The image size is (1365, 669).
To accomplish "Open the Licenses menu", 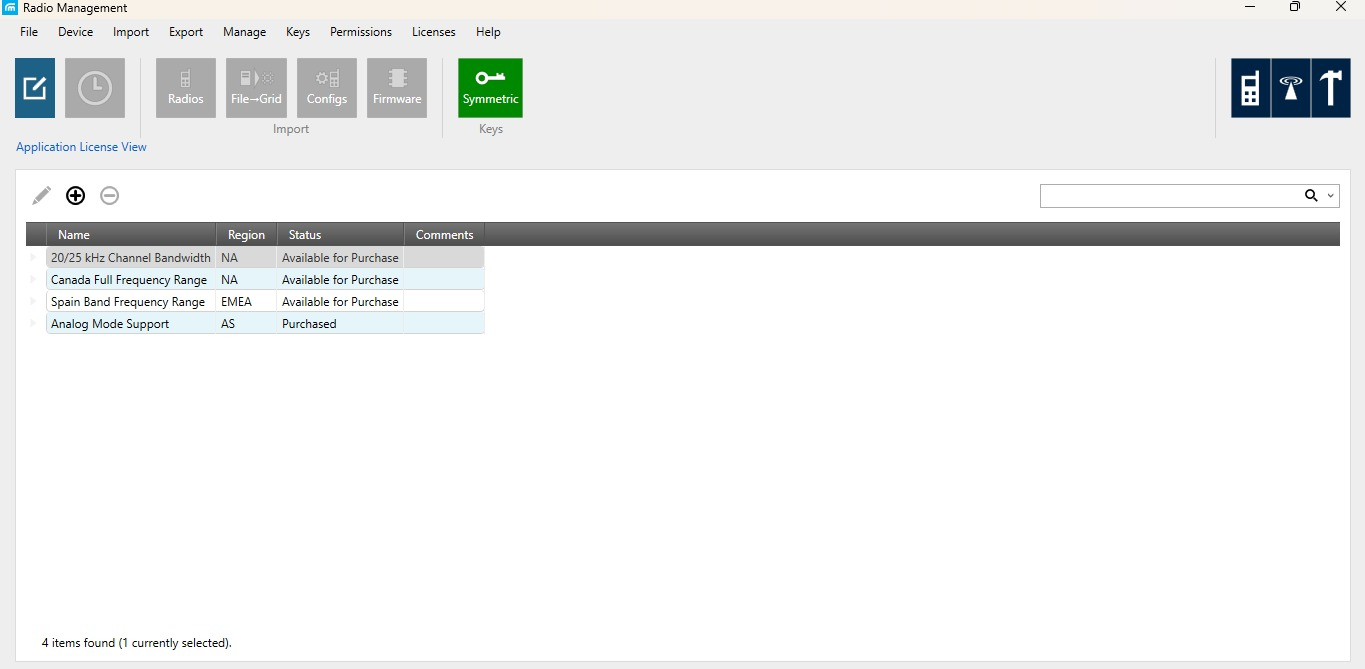I will pyautogui.click(x=434, y=32).
